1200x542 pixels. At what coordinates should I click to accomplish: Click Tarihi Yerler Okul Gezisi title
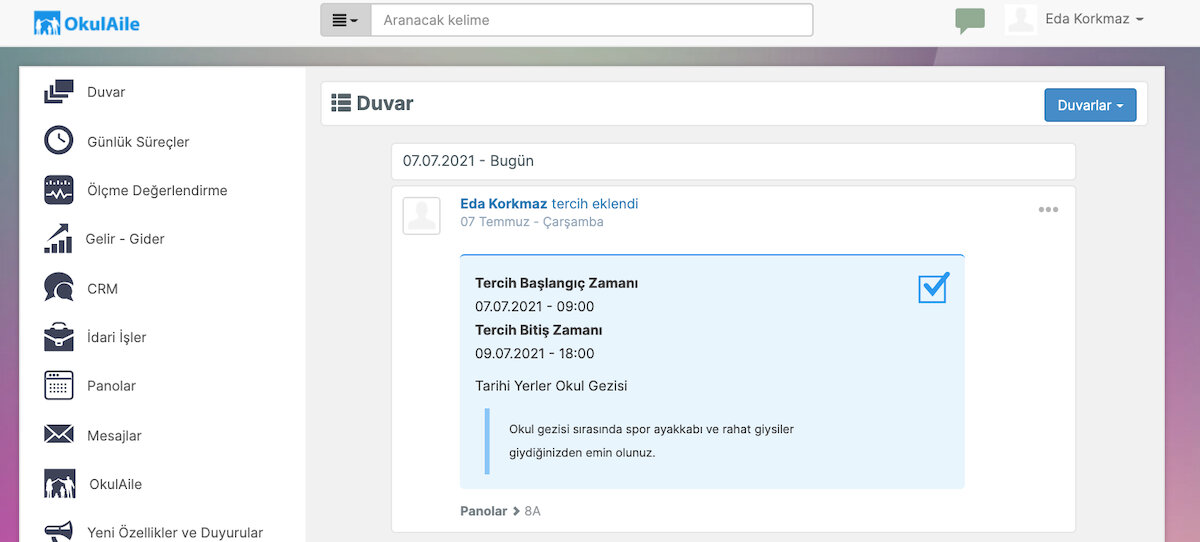(x=551, y=386)
